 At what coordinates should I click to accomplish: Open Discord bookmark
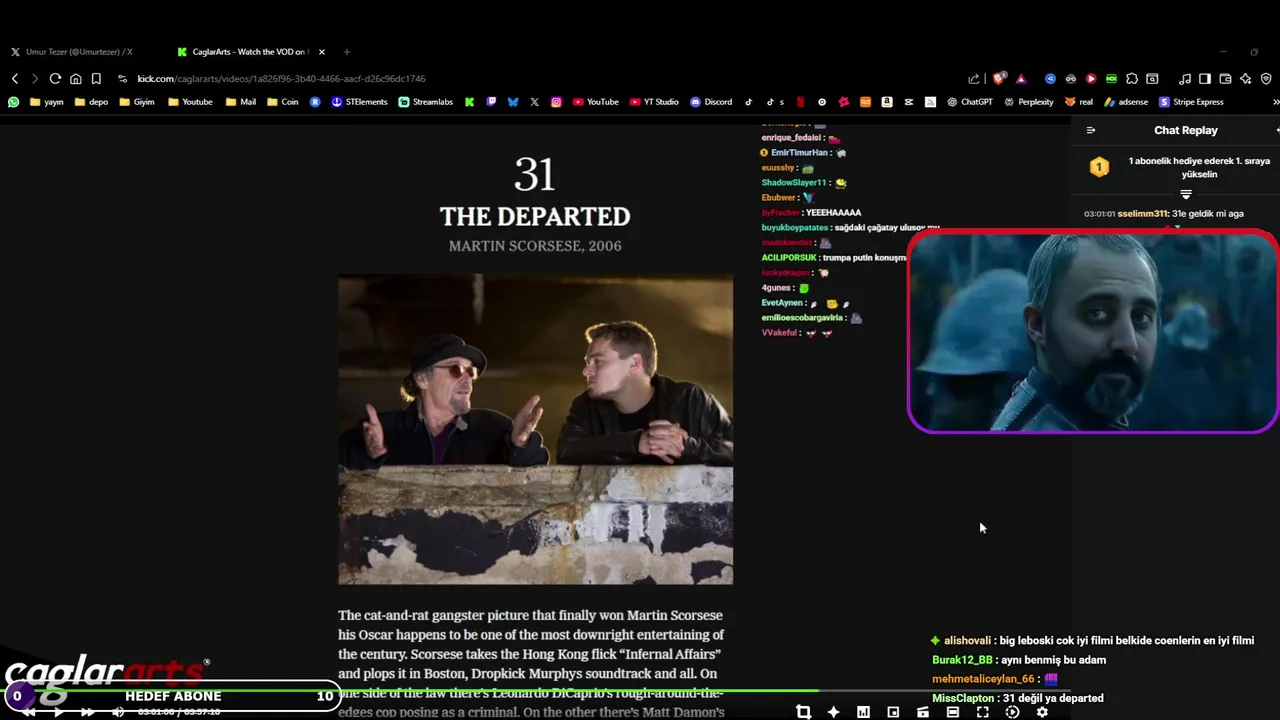pos(711,102)
